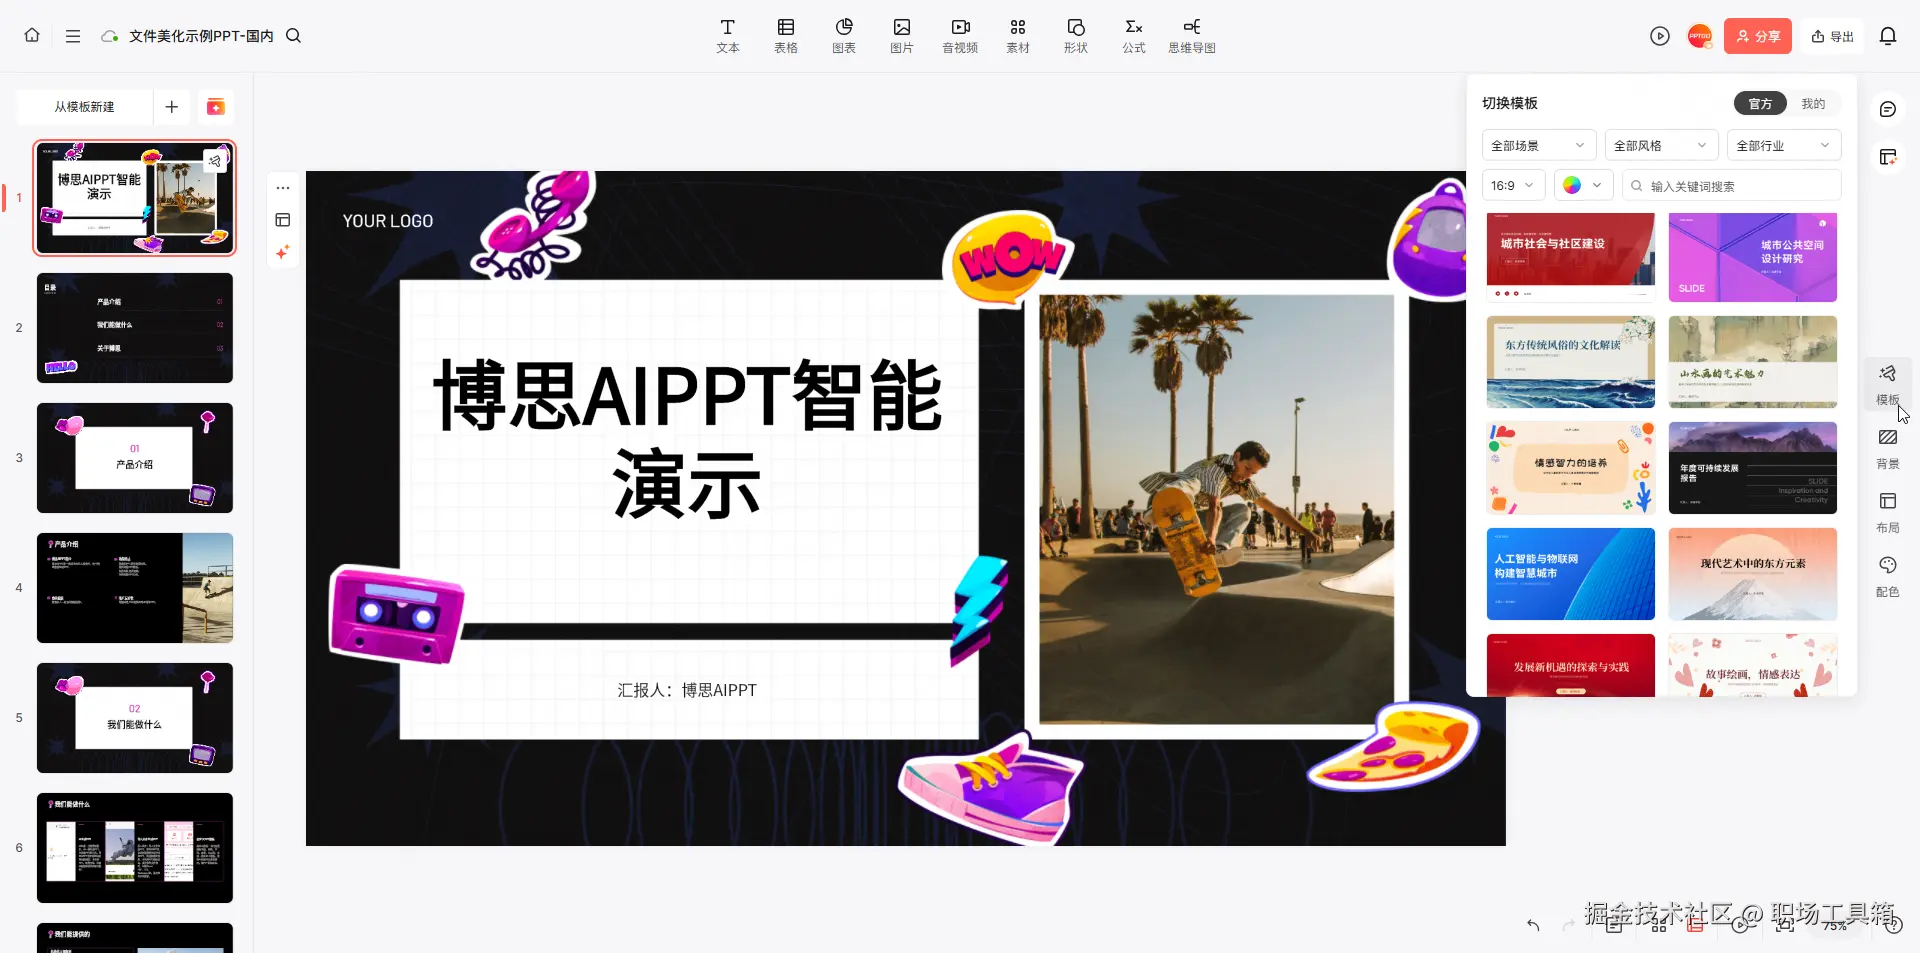This screenshot has height=953, width=1920.
Task: Choose the 现代艺术中的东方元素 template
Action: [1753, 574]
